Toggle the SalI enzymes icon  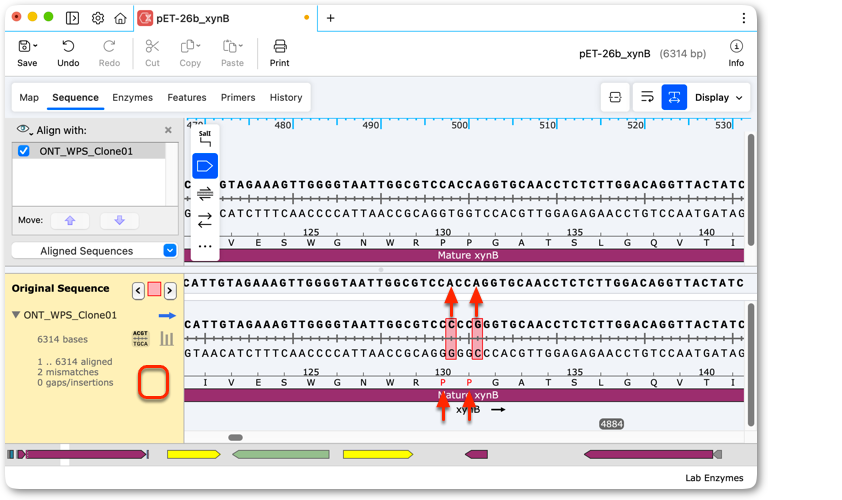[205, 138]
